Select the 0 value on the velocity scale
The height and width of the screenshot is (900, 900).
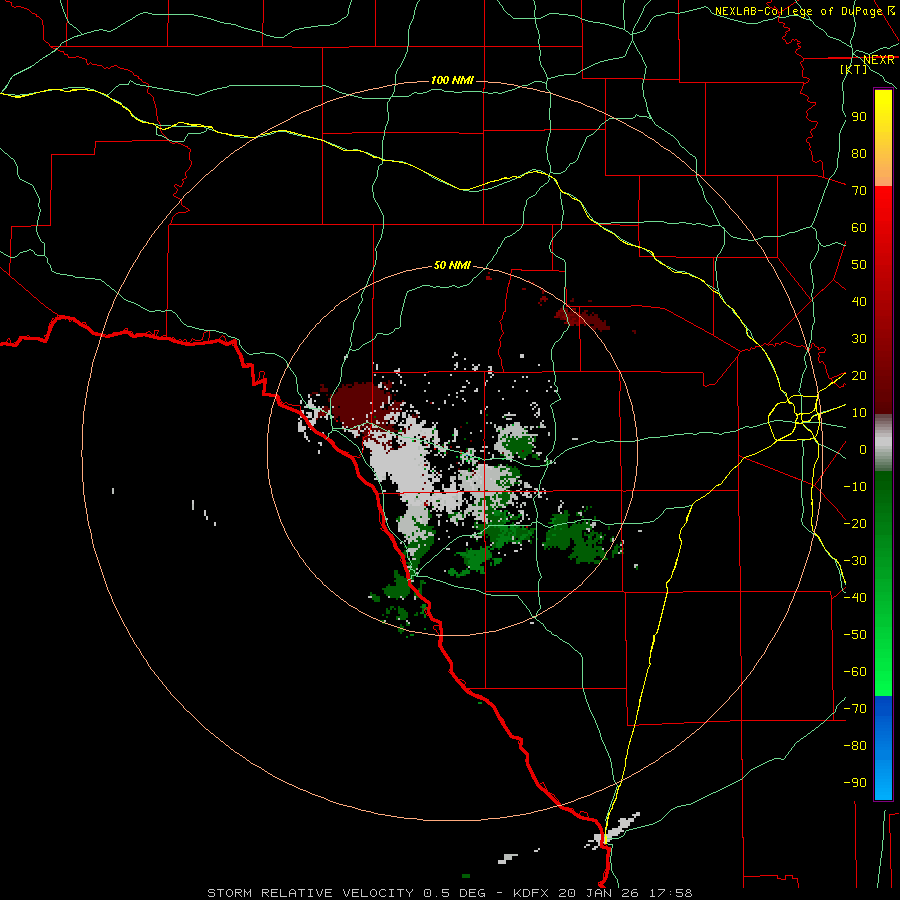(x=863, y=449)
